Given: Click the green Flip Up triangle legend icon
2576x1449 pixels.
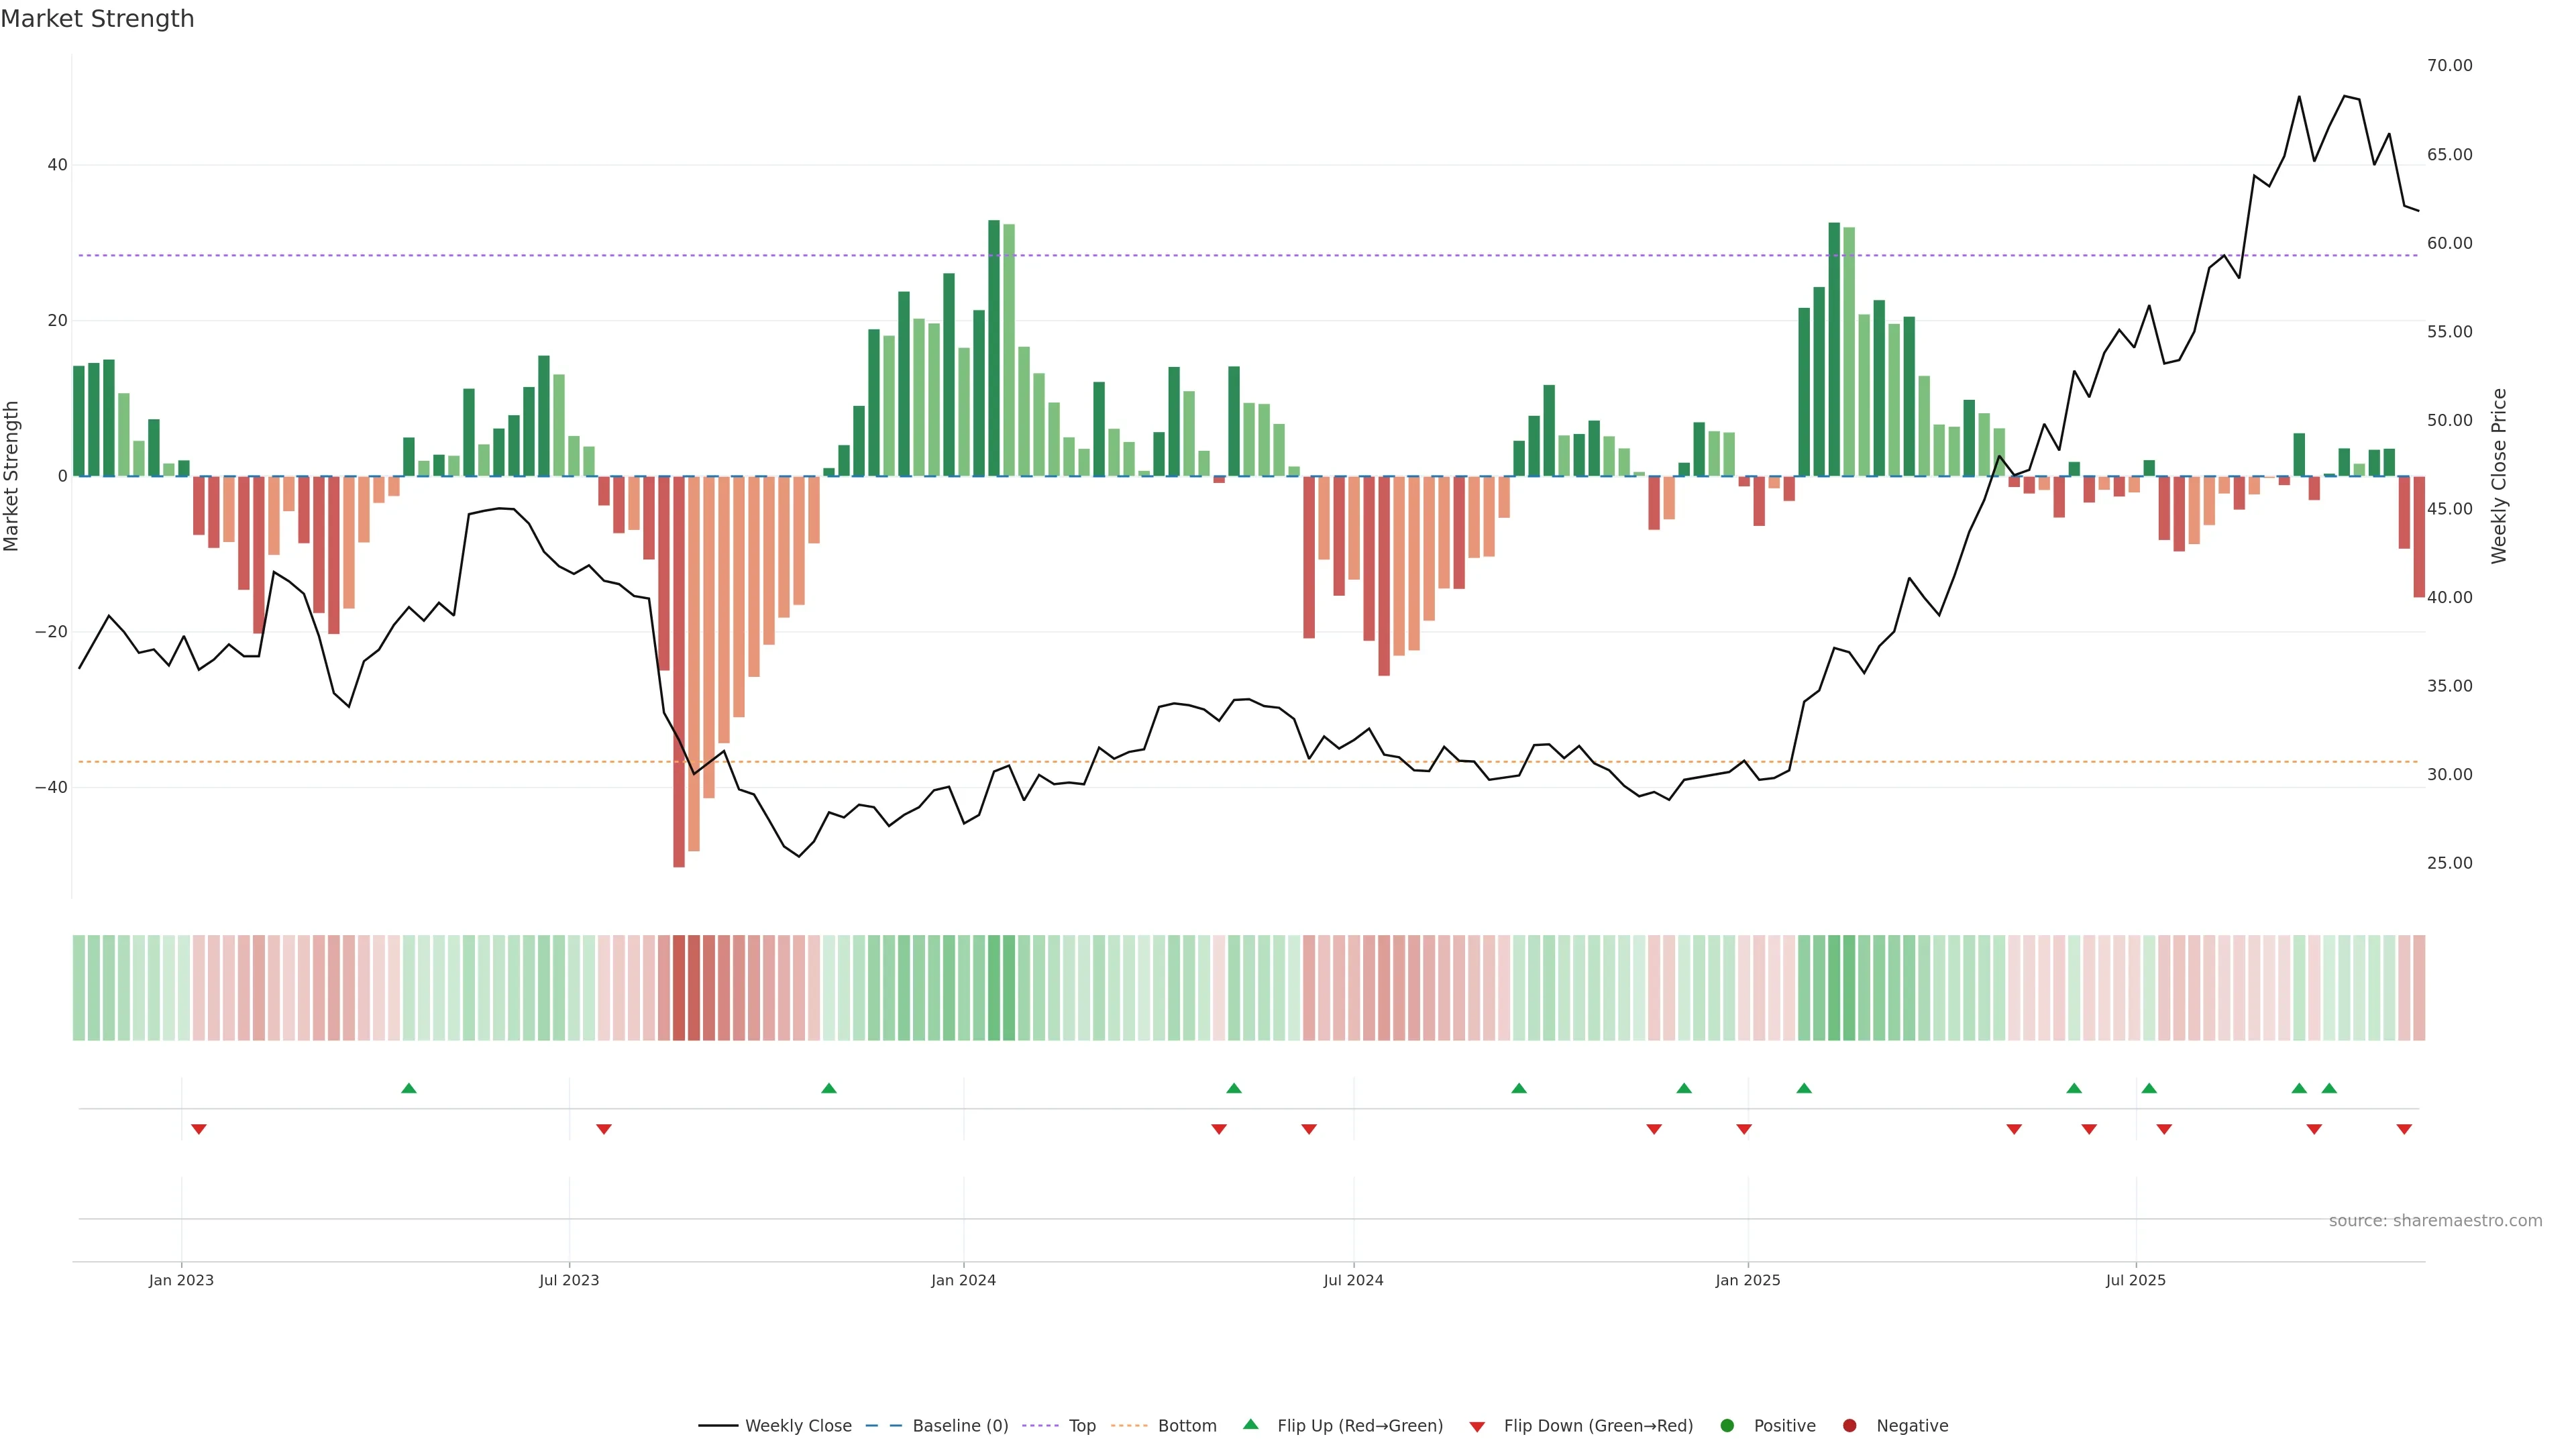Looking at the screenshot, I should [x=1250, y=1424].
